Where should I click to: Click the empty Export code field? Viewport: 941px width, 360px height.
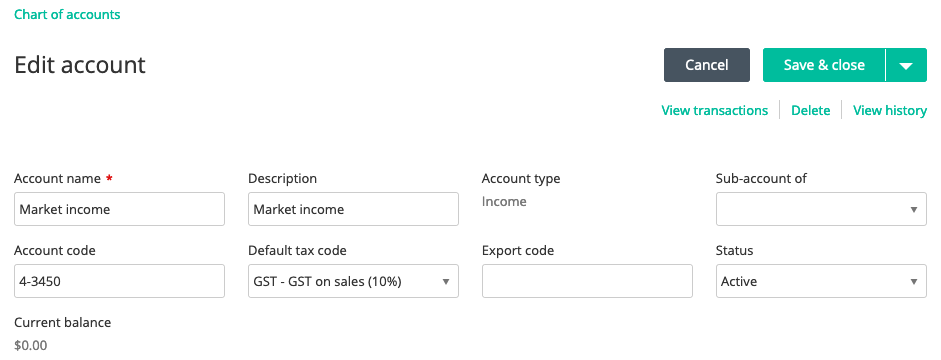click(x=587, y=281)
